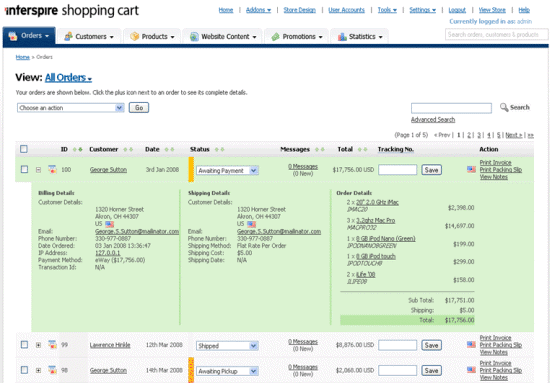The image size is (550, 383).
Task: Click the order icon beside ID 99
Action: 52,345
